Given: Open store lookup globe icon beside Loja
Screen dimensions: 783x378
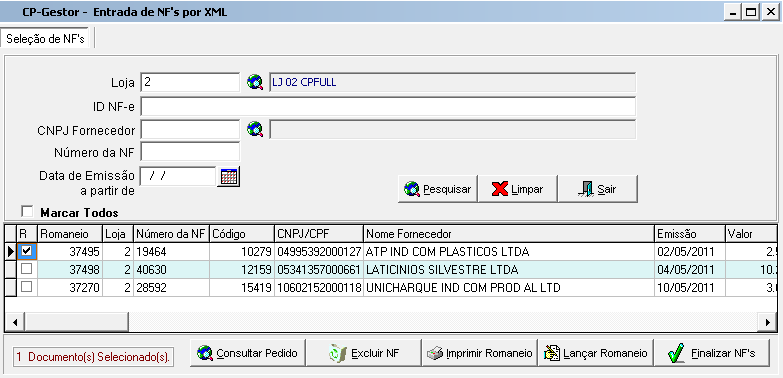Looking at the screenshot, I should [x=255, y=82].
